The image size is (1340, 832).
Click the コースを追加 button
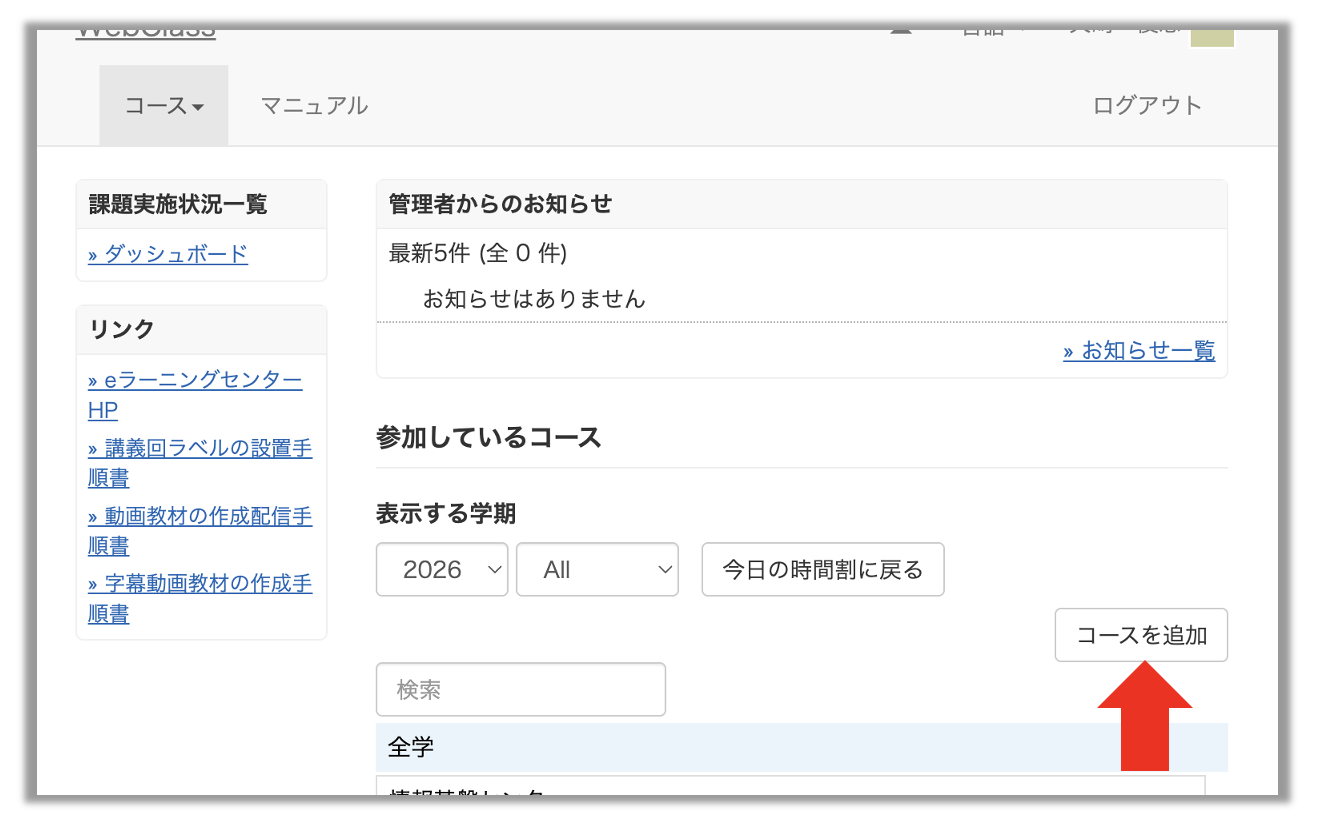pos(1141,635)
